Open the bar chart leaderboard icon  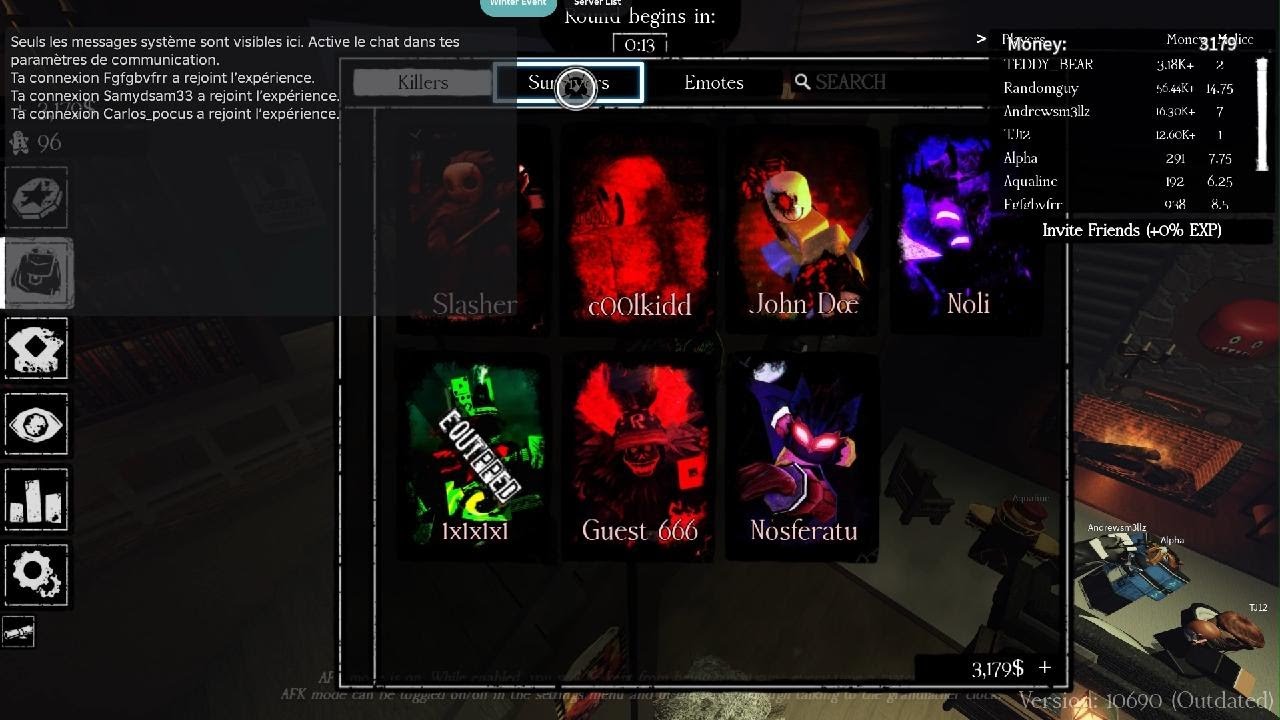(37, 499)
